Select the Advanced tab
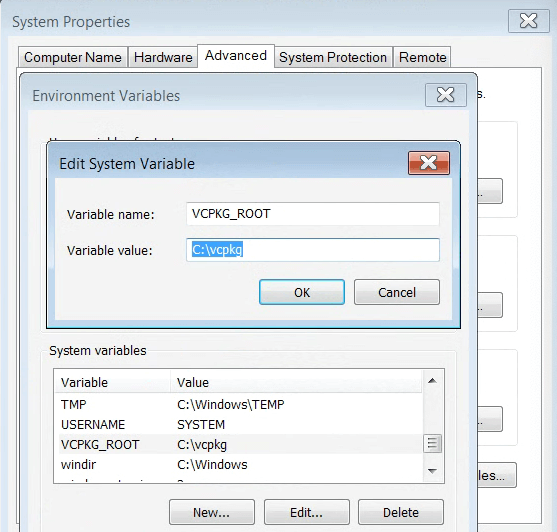The width and height of the screenshot is (557, 532). coord(236,56)
